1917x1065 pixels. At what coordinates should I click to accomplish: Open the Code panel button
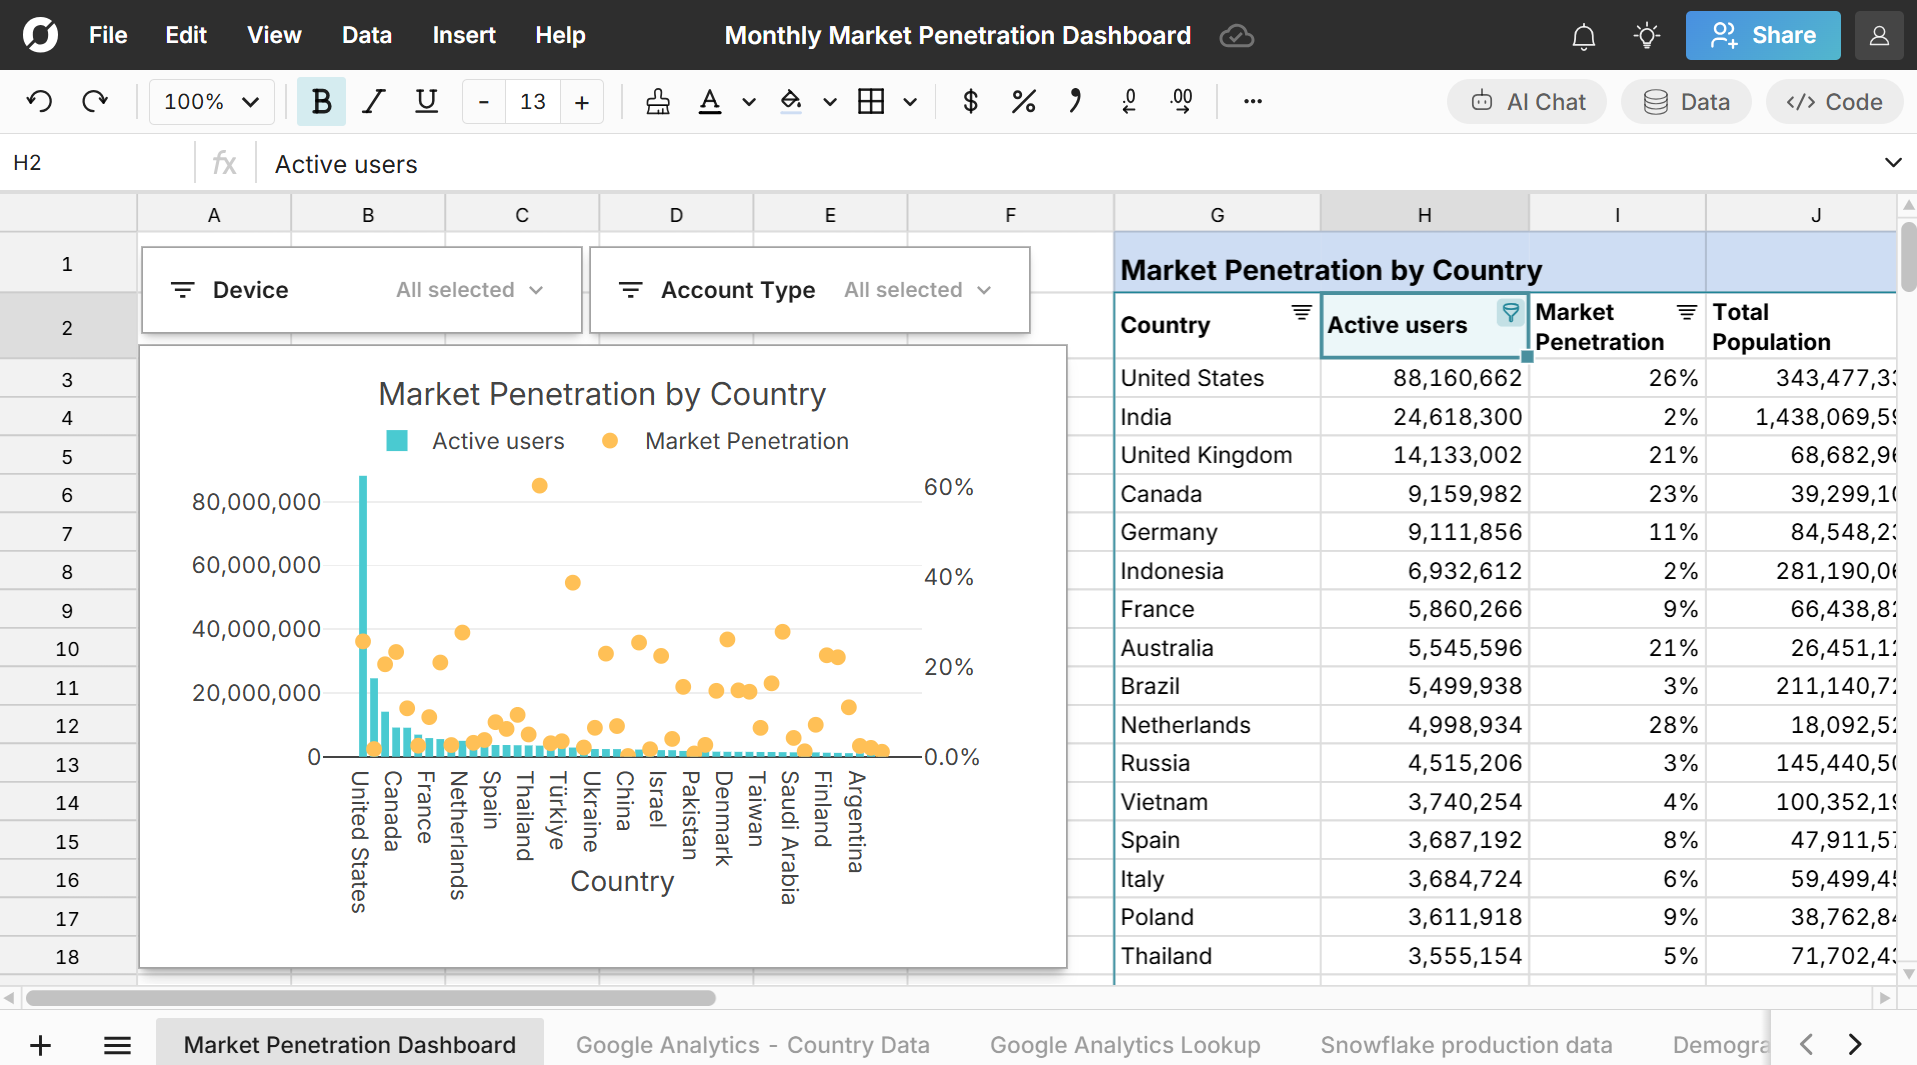point(1834,101)
